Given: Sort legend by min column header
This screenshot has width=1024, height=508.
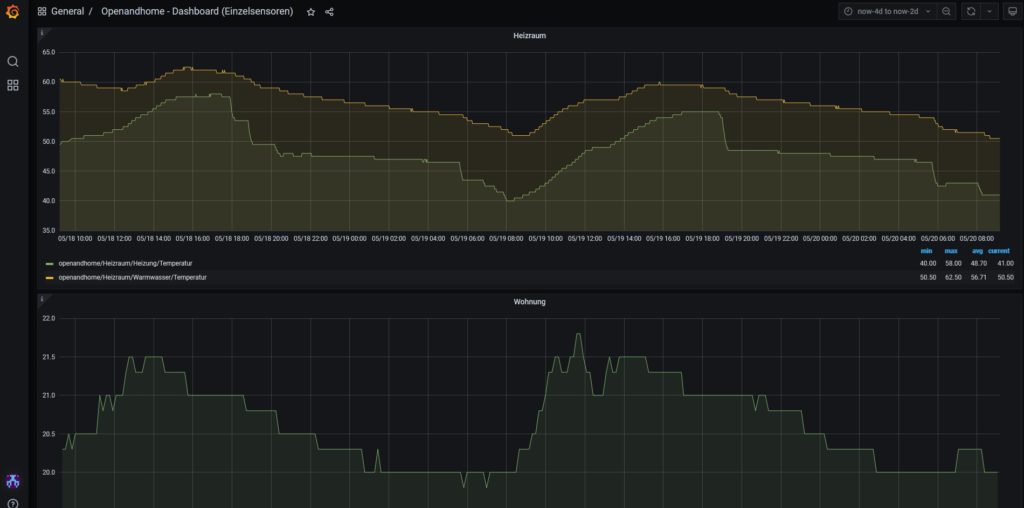Looking at the screenshot, I should tap(926, 251).
